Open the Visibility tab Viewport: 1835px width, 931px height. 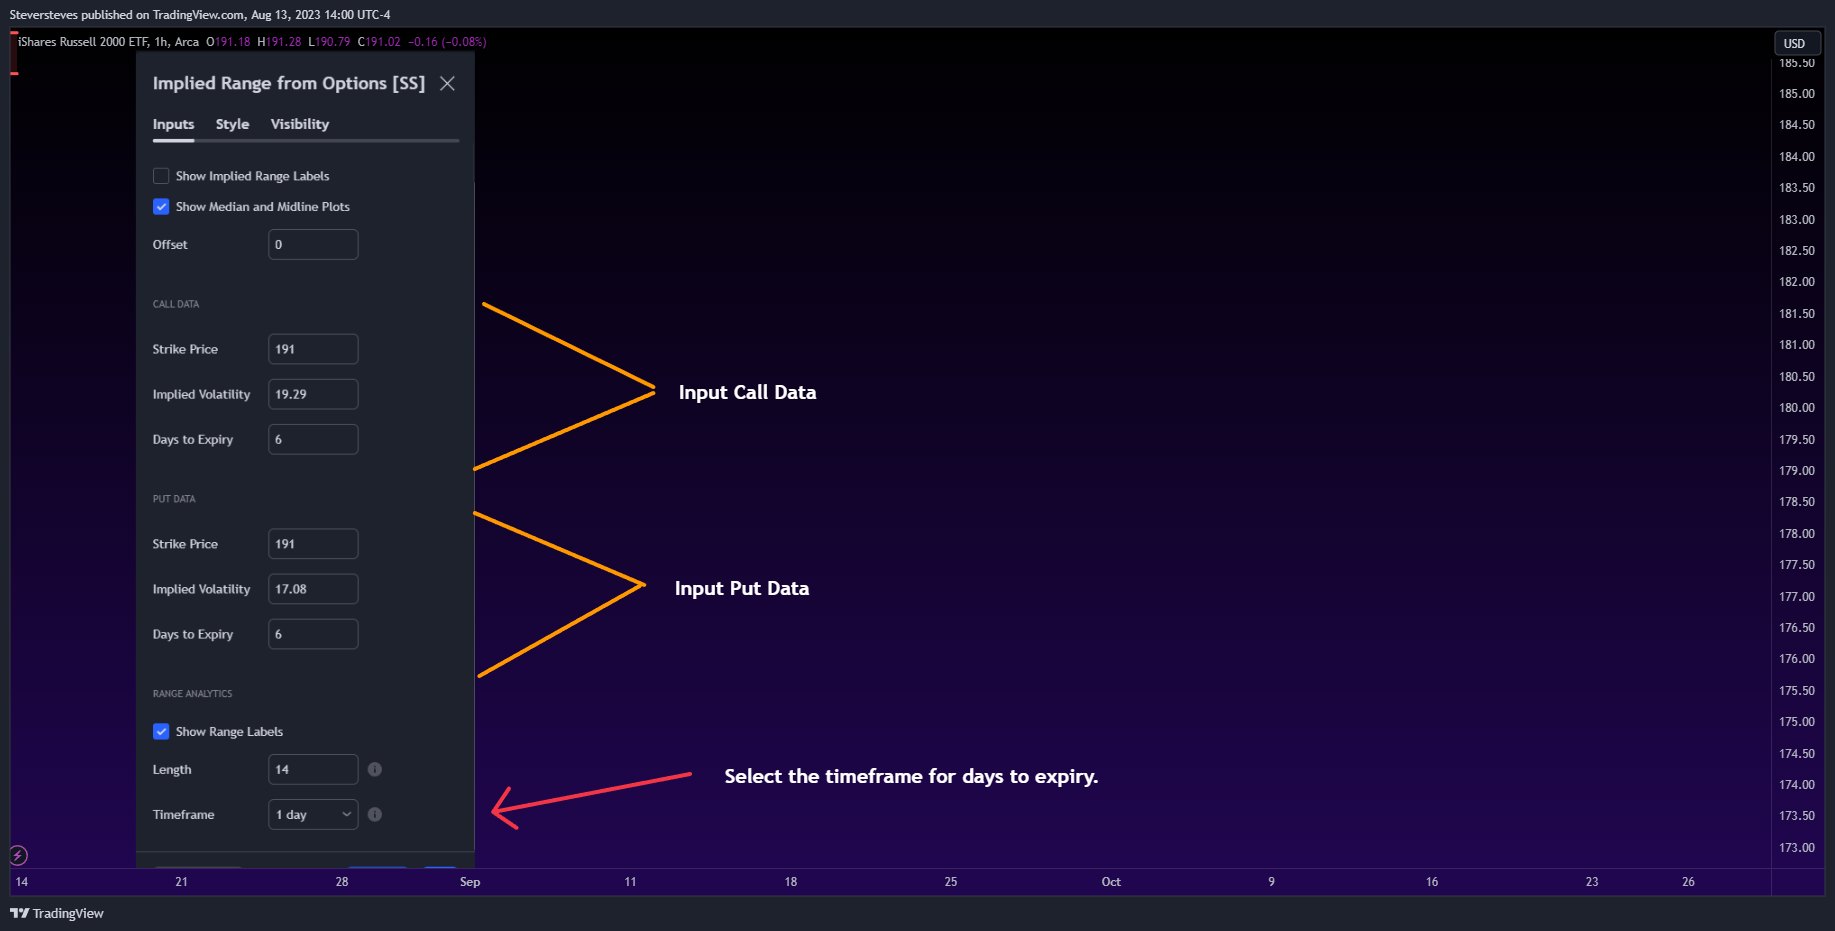coord(299,124)
